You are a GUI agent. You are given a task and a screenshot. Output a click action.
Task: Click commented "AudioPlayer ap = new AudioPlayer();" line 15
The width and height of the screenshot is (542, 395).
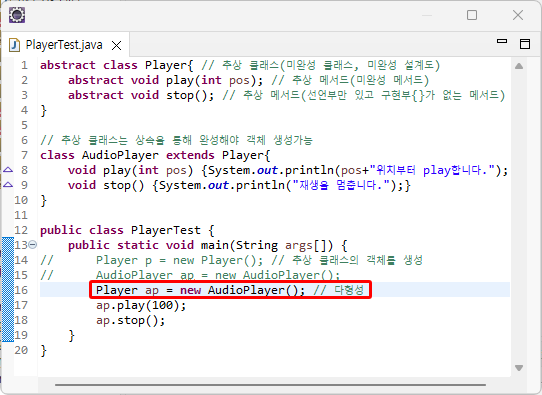[218, 275]
